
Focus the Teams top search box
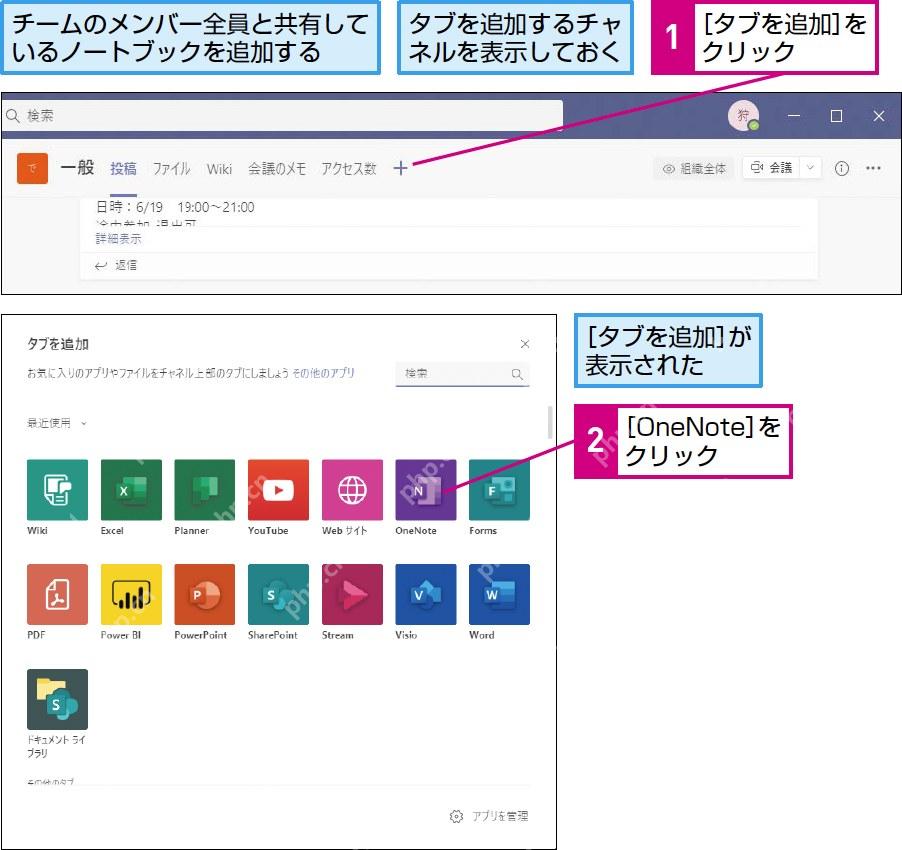pos(282,116)
